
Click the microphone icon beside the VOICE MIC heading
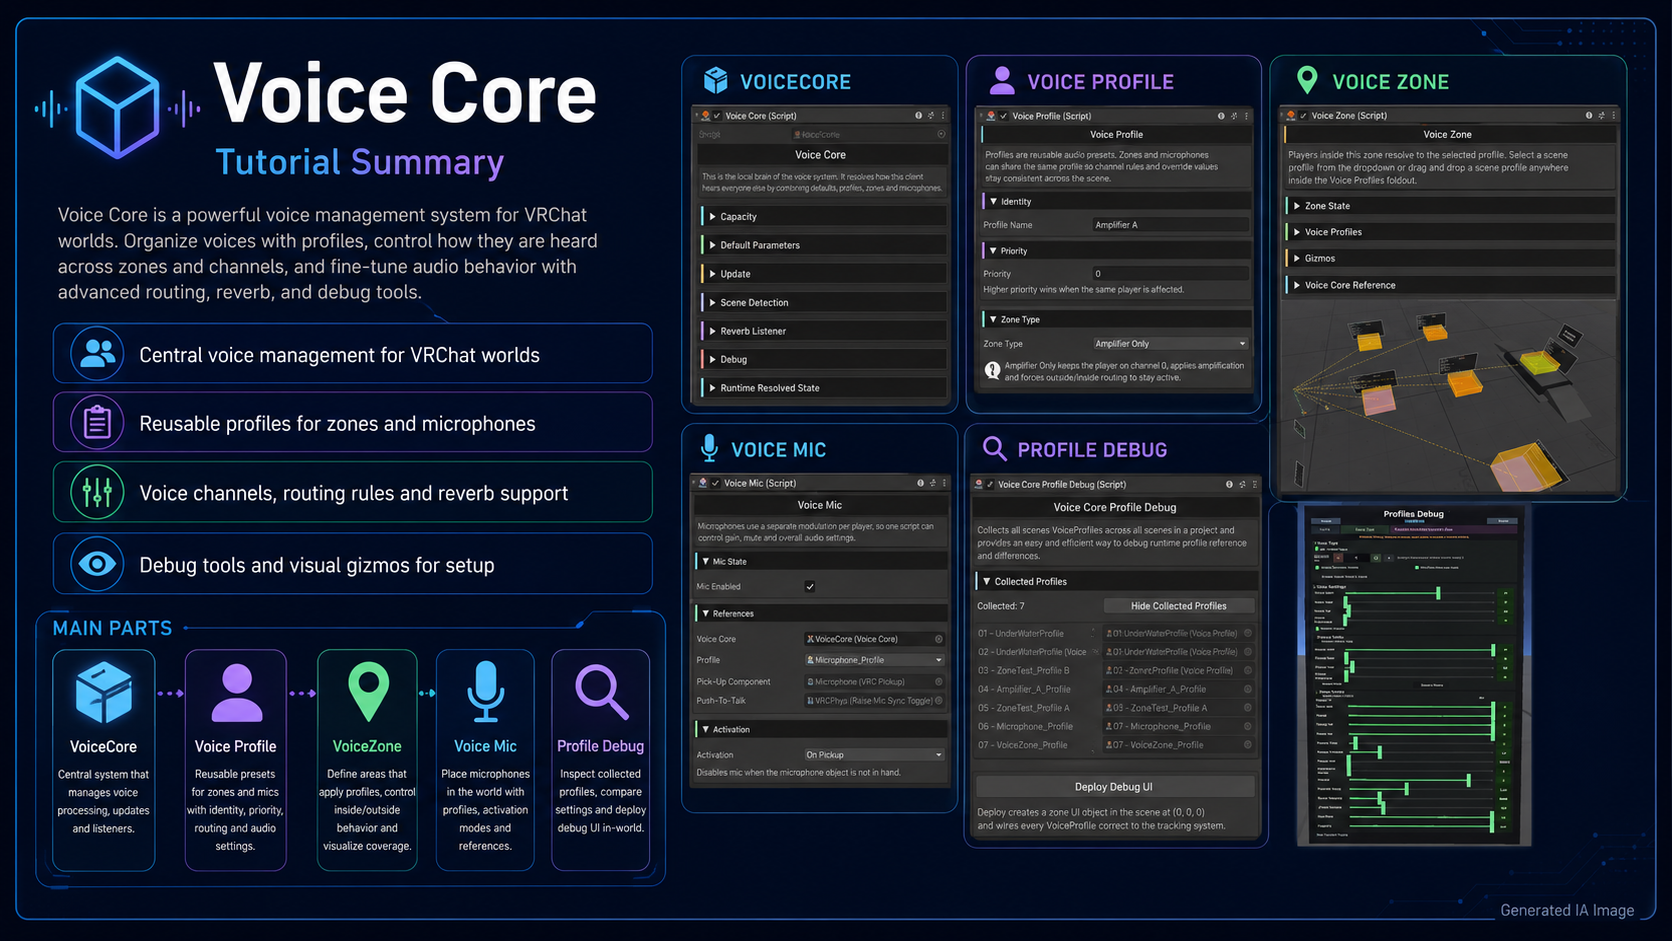point(709,448)
